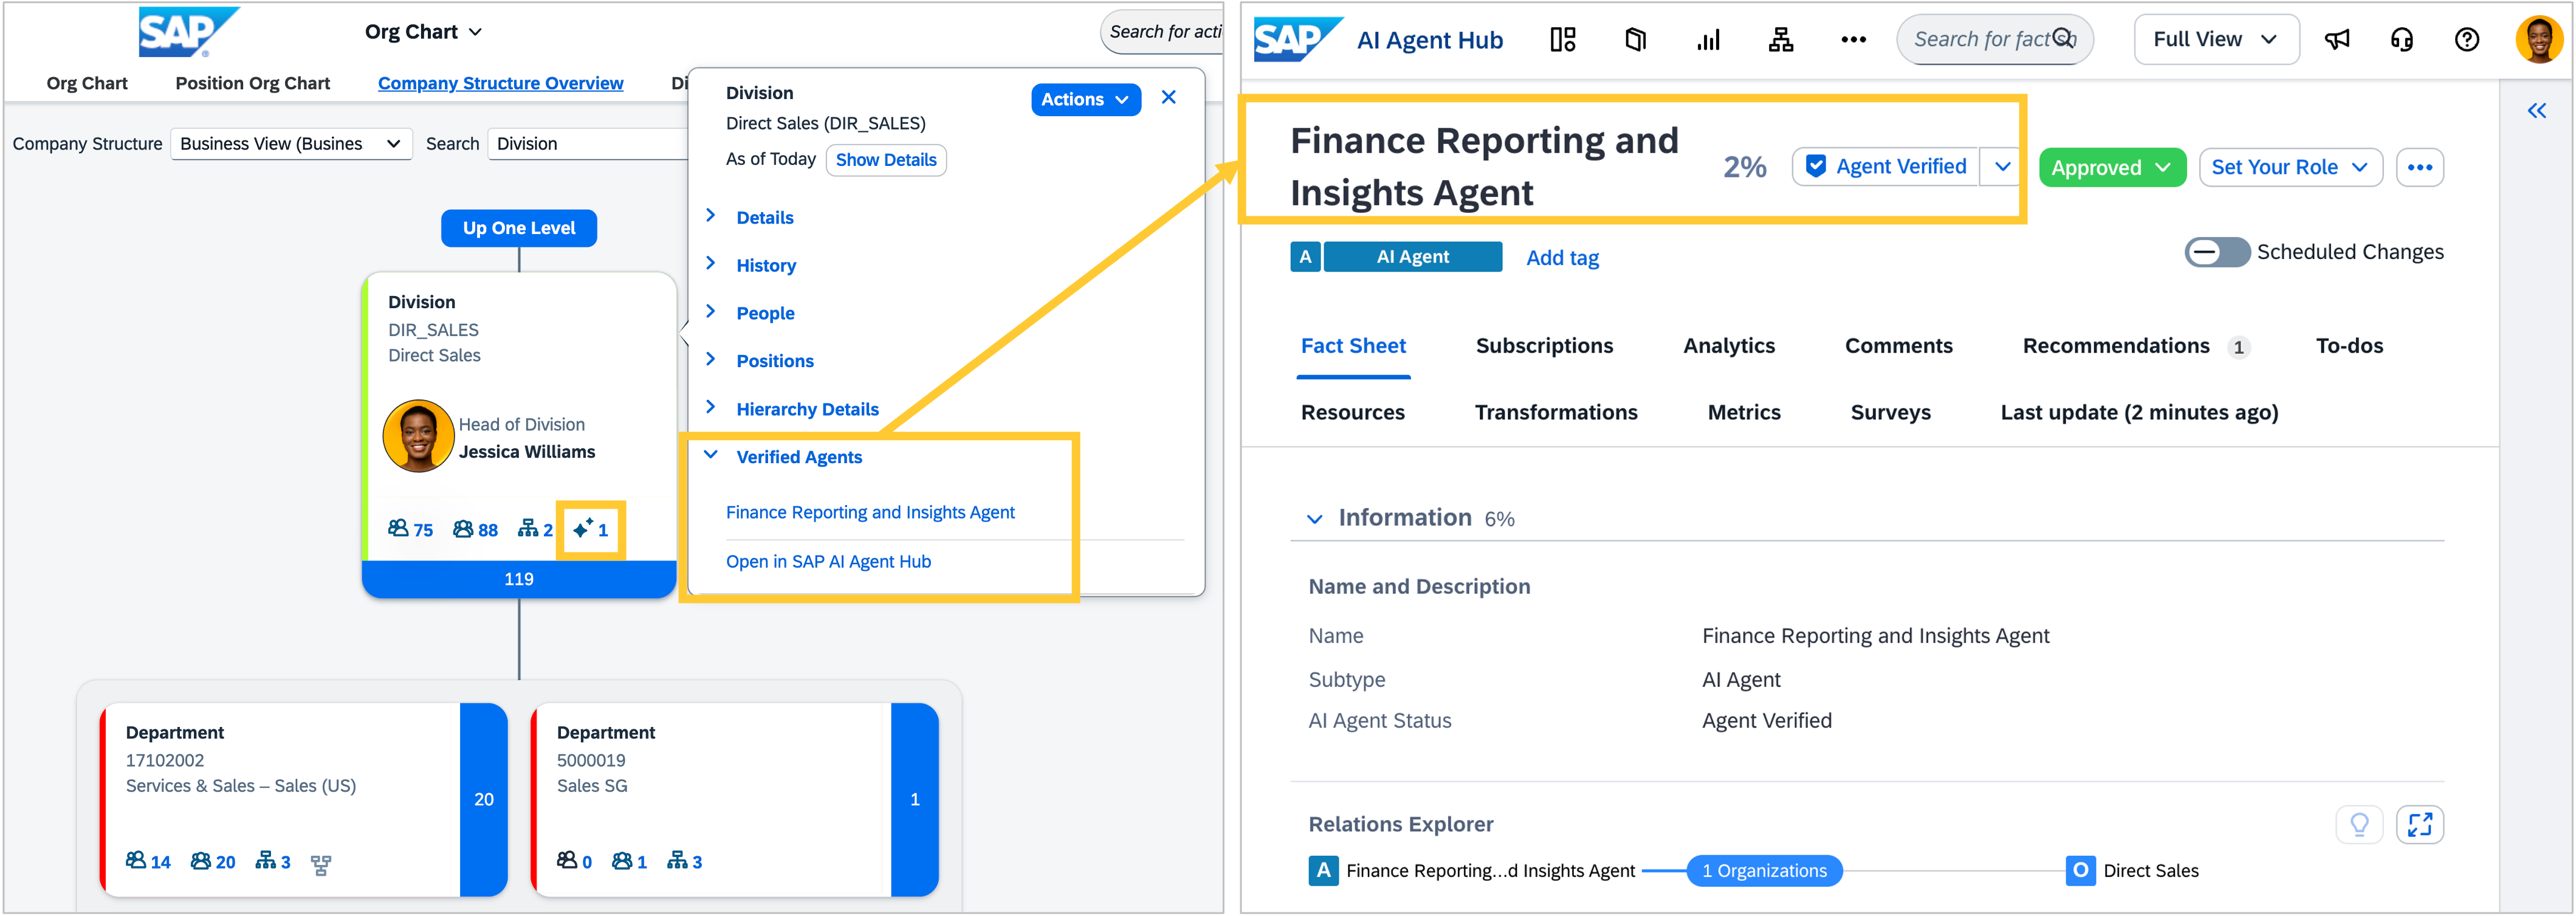Switch to the Position Org Chart tab
This screenshot has width=2576, height=916.
pos(253,84)
